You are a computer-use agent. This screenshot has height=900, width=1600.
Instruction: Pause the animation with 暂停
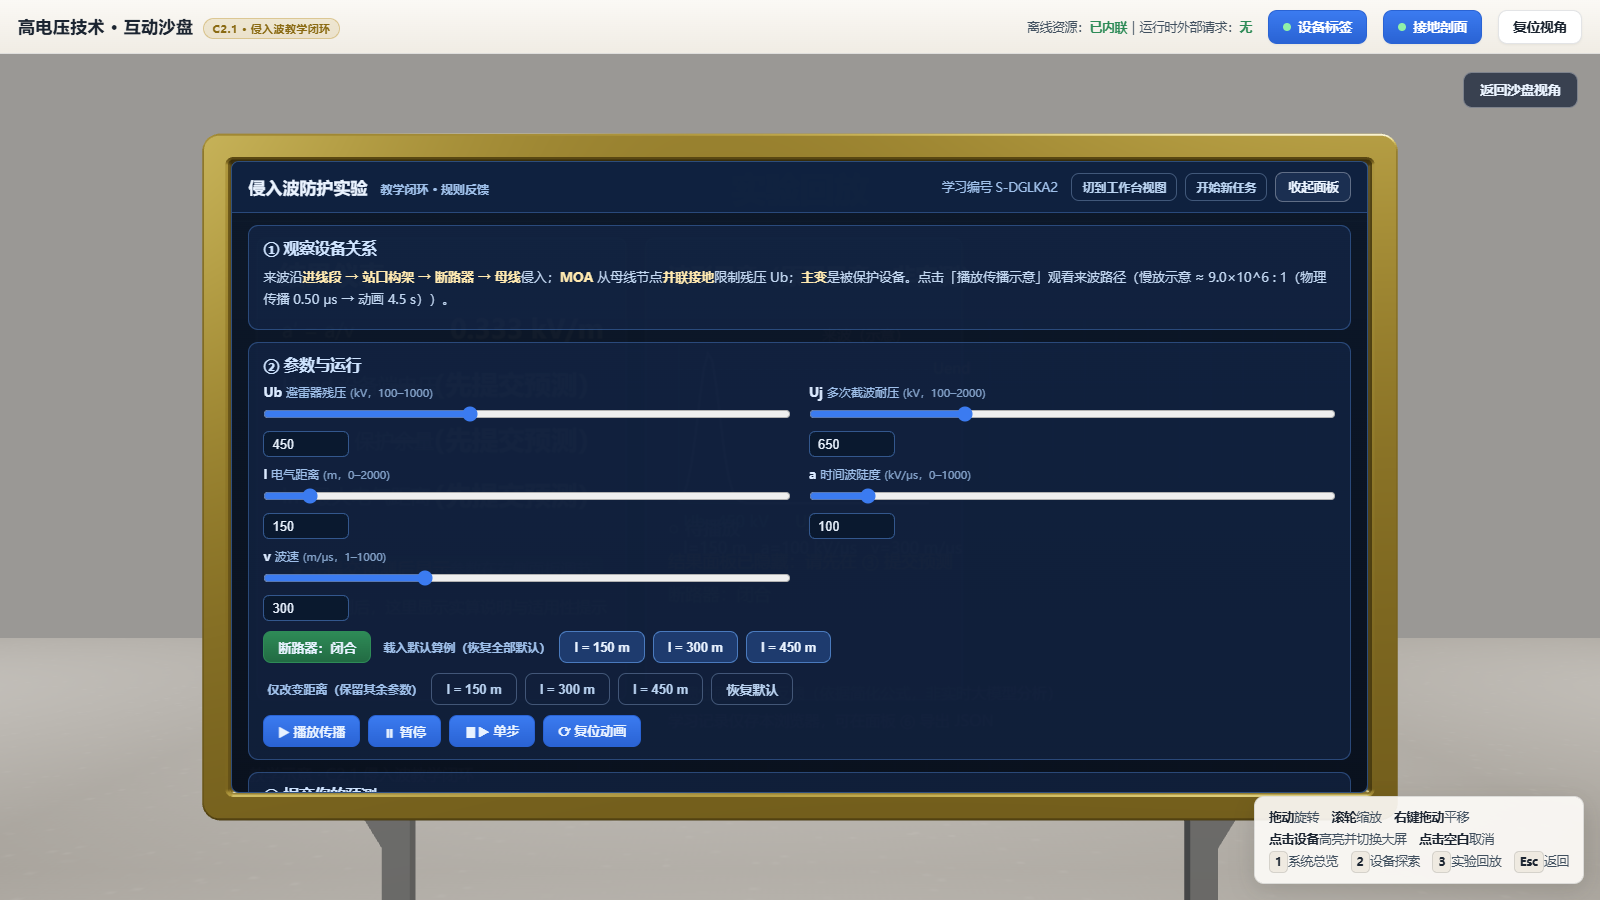click(x=404, y=731)
